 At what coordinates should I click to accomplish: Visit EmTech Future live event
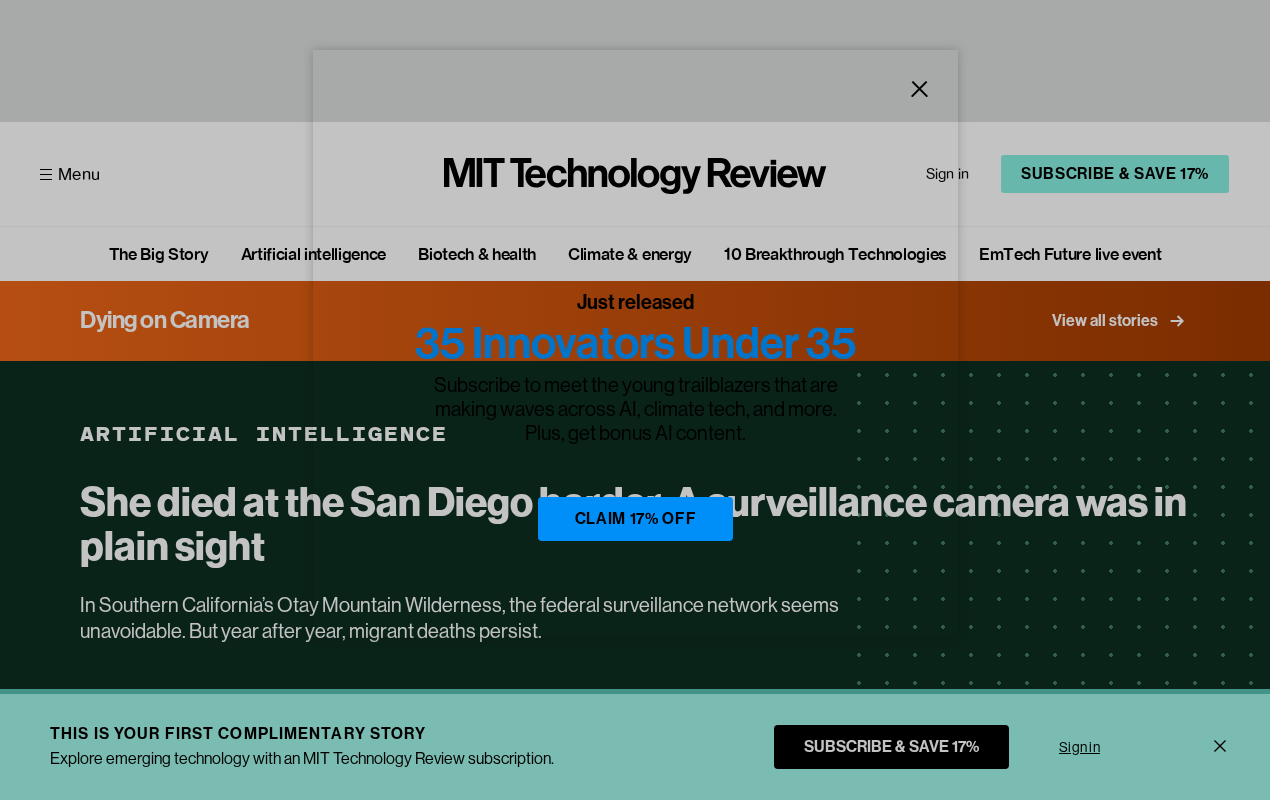coord(1070,254)
